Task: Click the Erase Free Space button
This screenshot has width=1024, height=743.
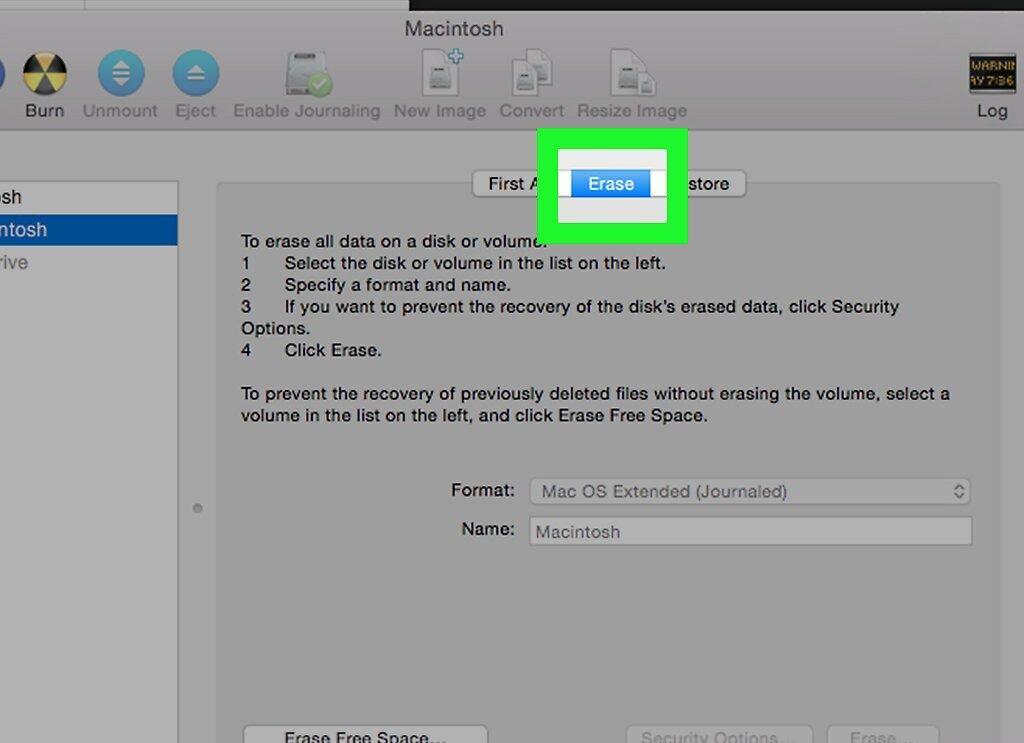Action: (x=365, y=735)
